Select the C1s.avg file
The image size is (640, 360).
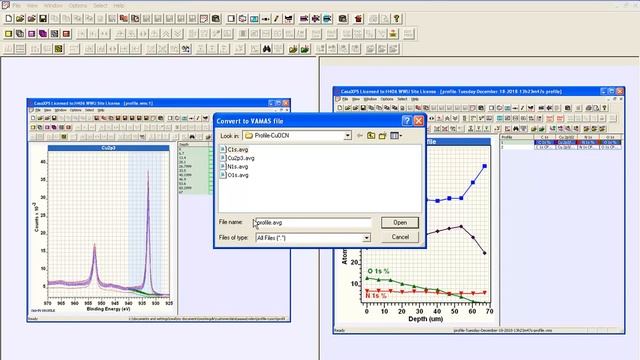[234, 149]
